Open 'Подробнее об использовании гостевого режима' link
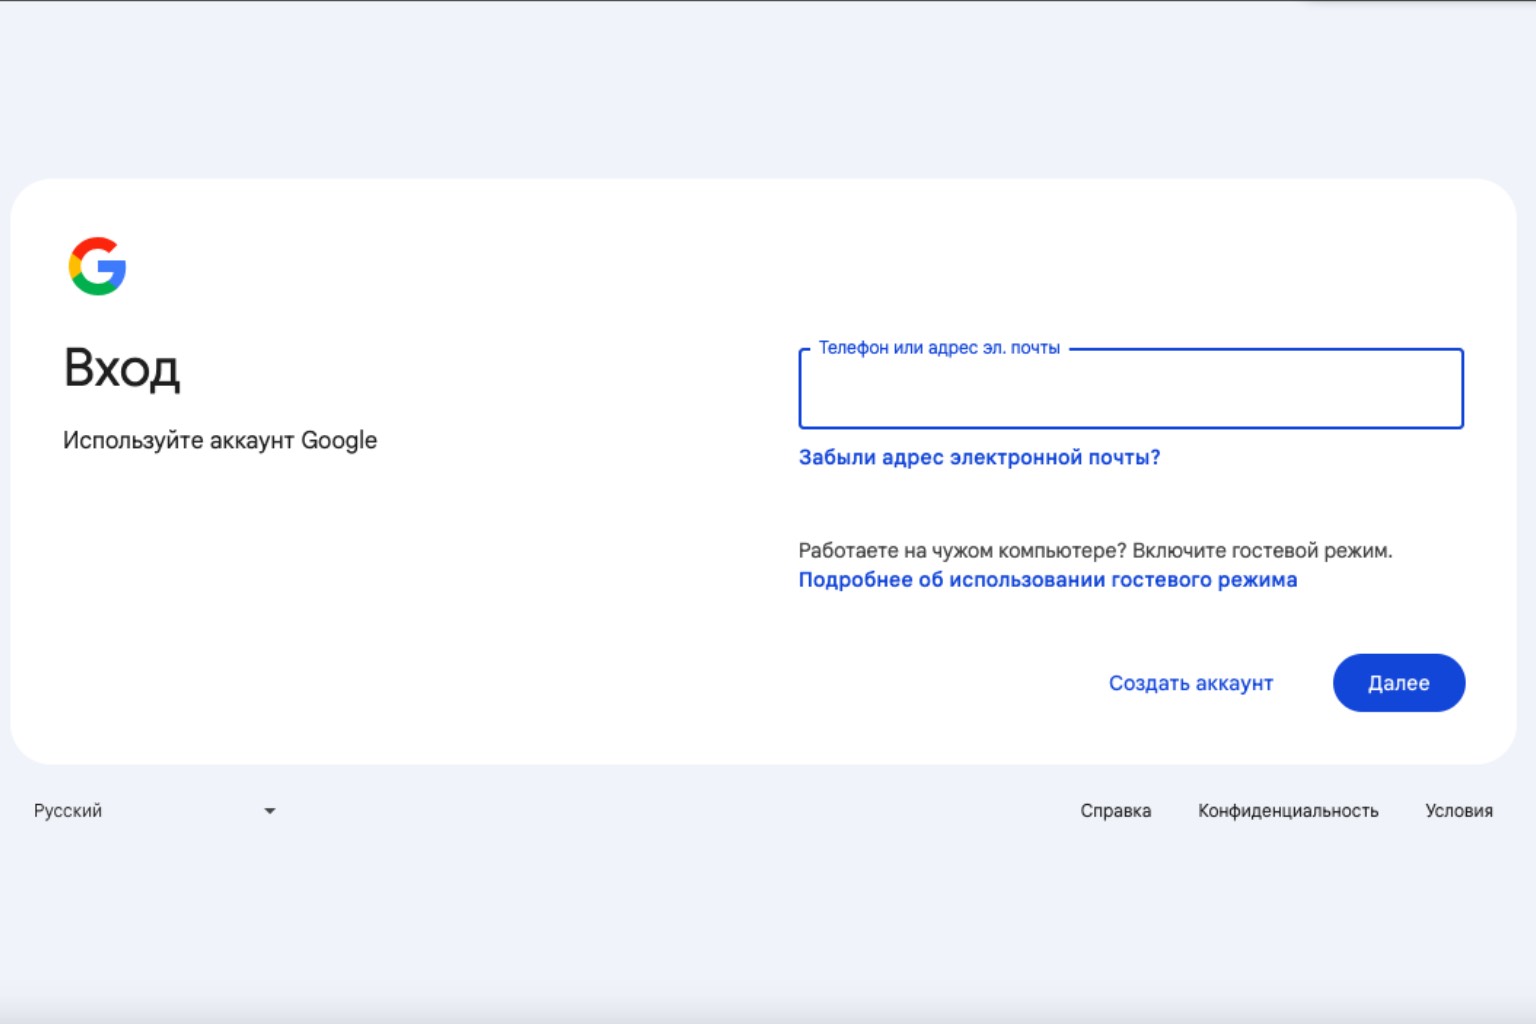This screenshot has height=1024, width=1536. coord(1047,580)
